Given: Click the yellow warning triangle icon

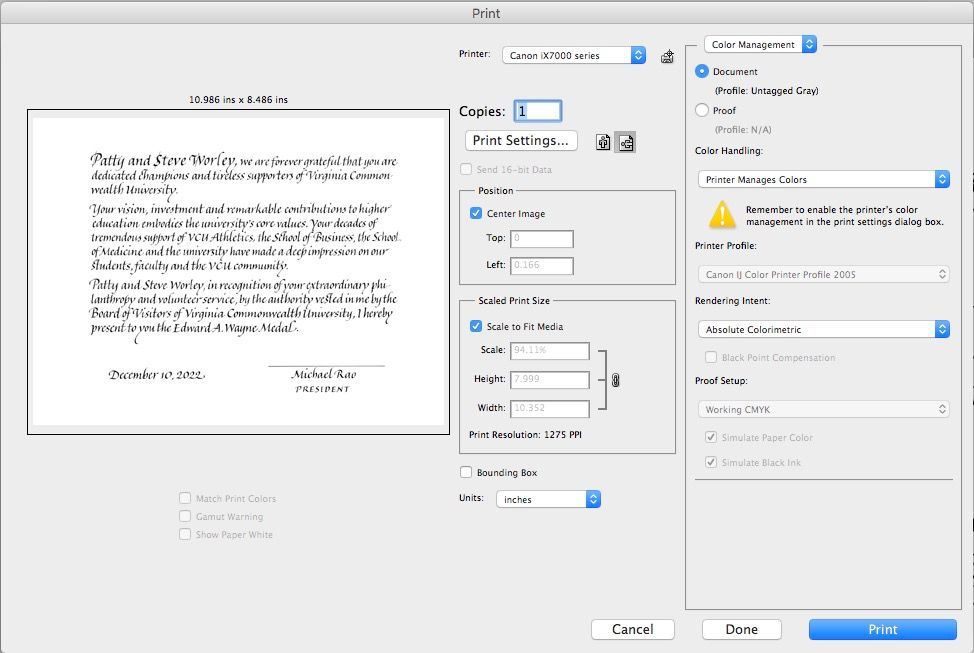Looking at the screenshot, I should [722, 214].
